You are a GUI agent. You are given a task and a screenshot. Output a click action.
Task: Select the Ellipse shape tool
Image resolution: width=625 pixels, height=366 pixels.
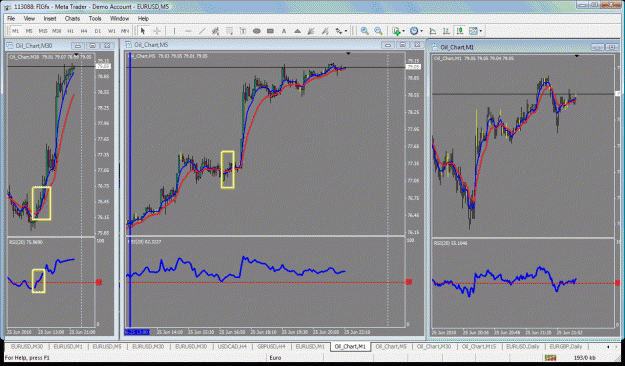pos(257,31)
